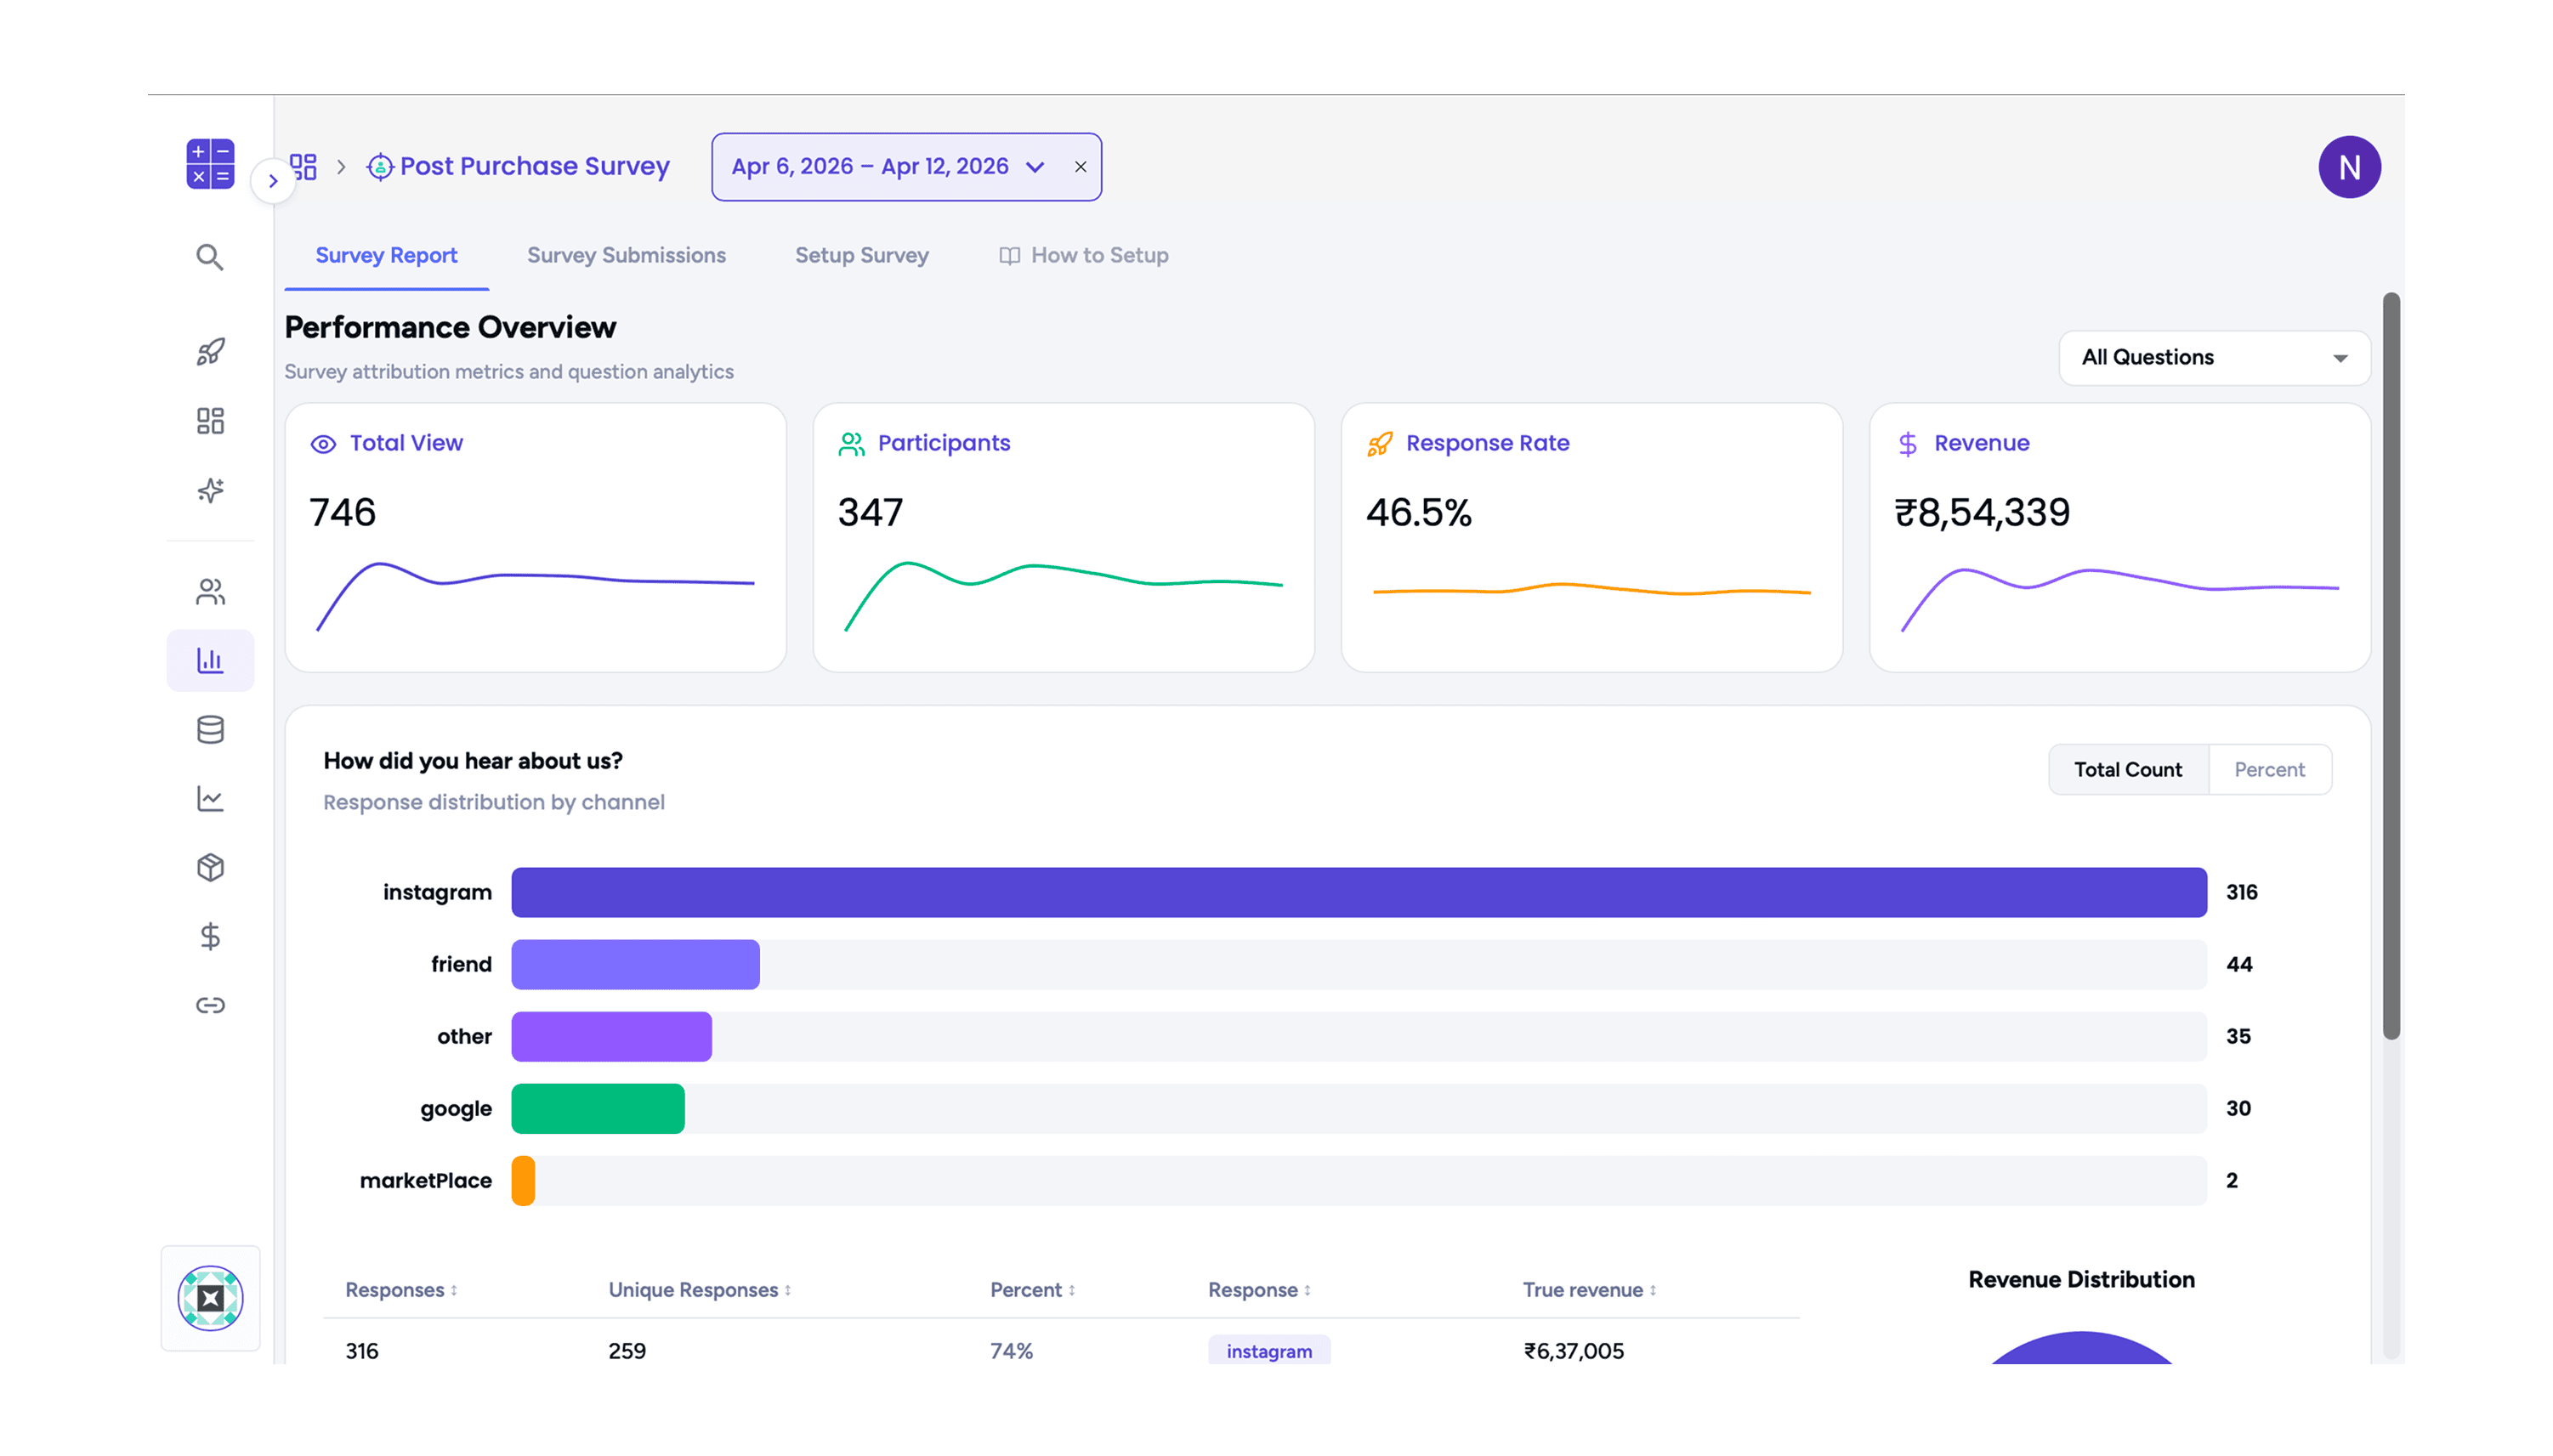Clear the selected date range
2553x1456 pixels.
(1080, 167)
